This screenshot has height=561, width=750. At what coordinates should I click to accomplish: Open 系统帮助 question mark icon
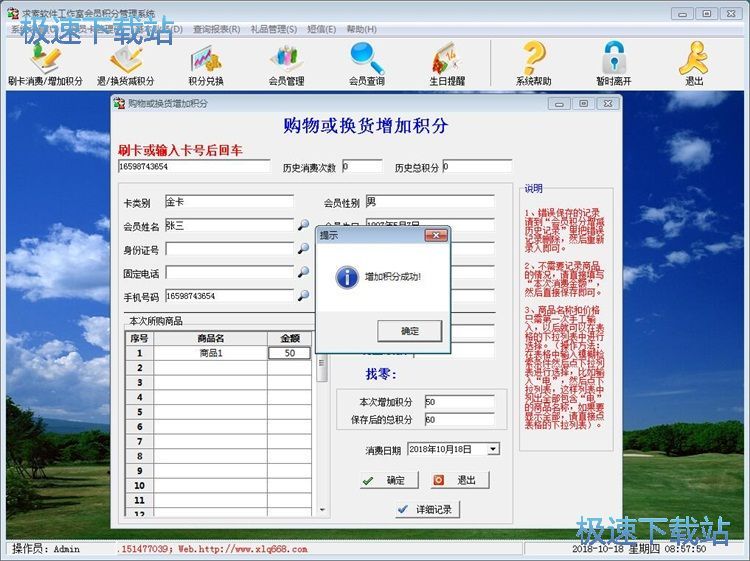coord(533,65)
